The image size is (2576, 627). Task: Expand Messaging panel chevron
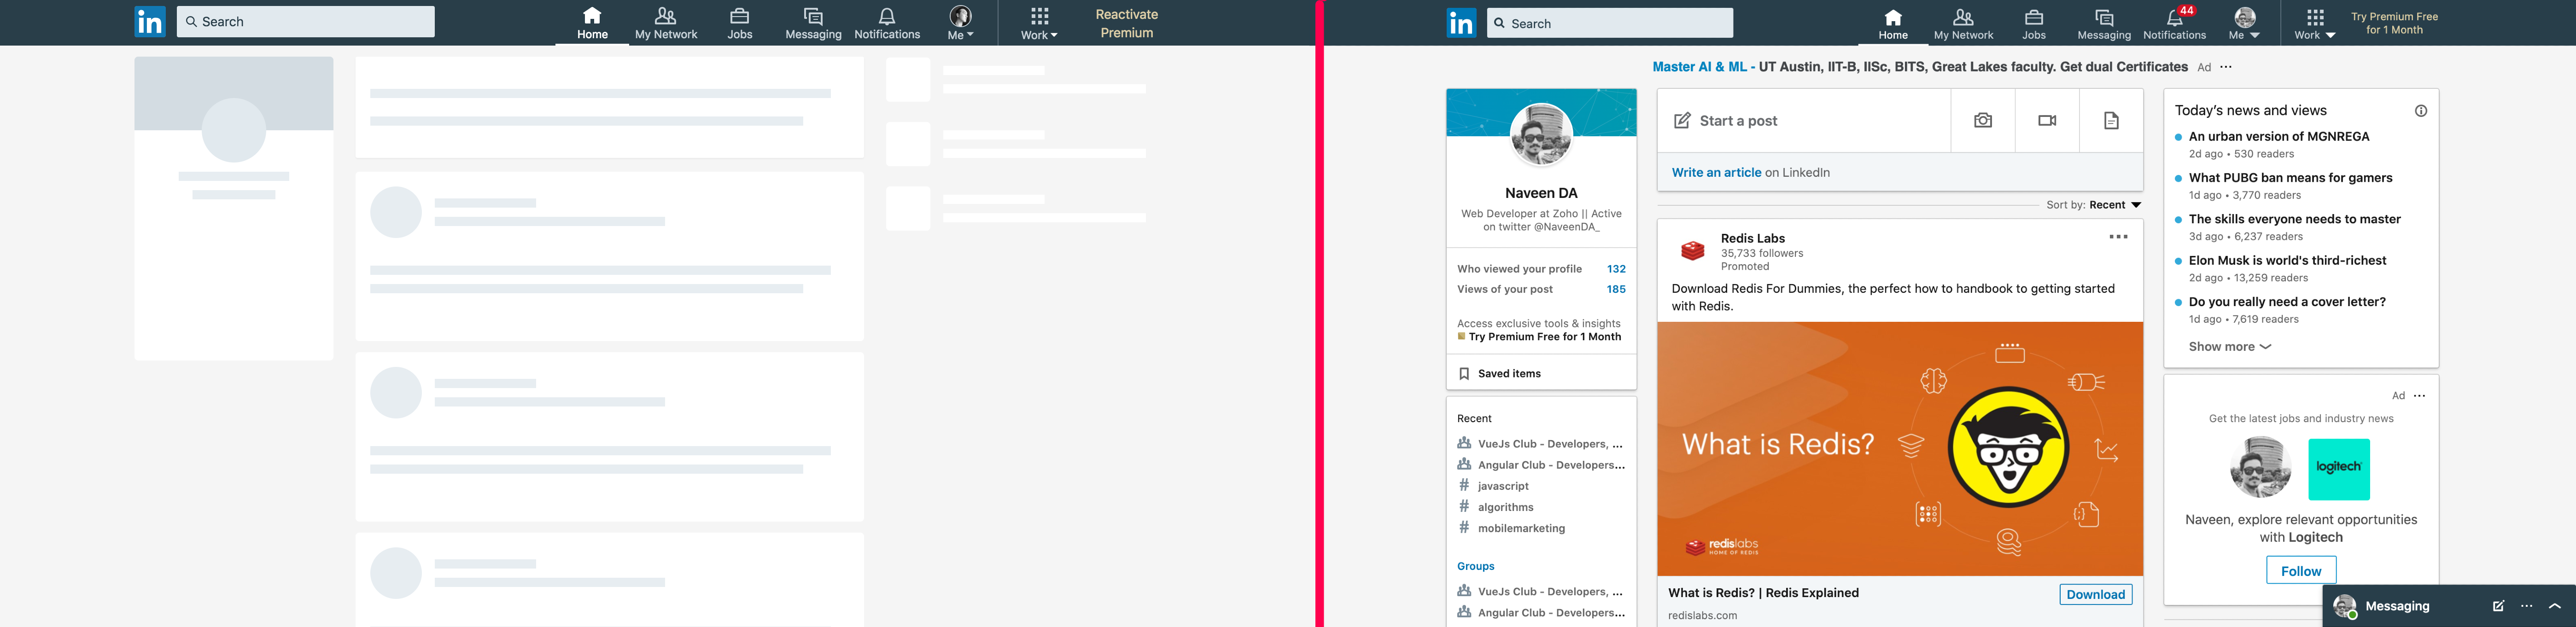point(2555,606)
